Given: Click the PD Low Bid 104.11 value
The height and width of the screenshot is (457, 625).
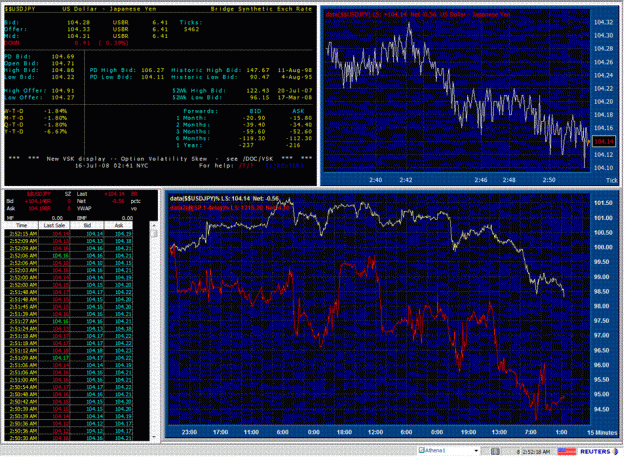Looking at the screenshot, I should pyautogui.click(x=153, y=77).
